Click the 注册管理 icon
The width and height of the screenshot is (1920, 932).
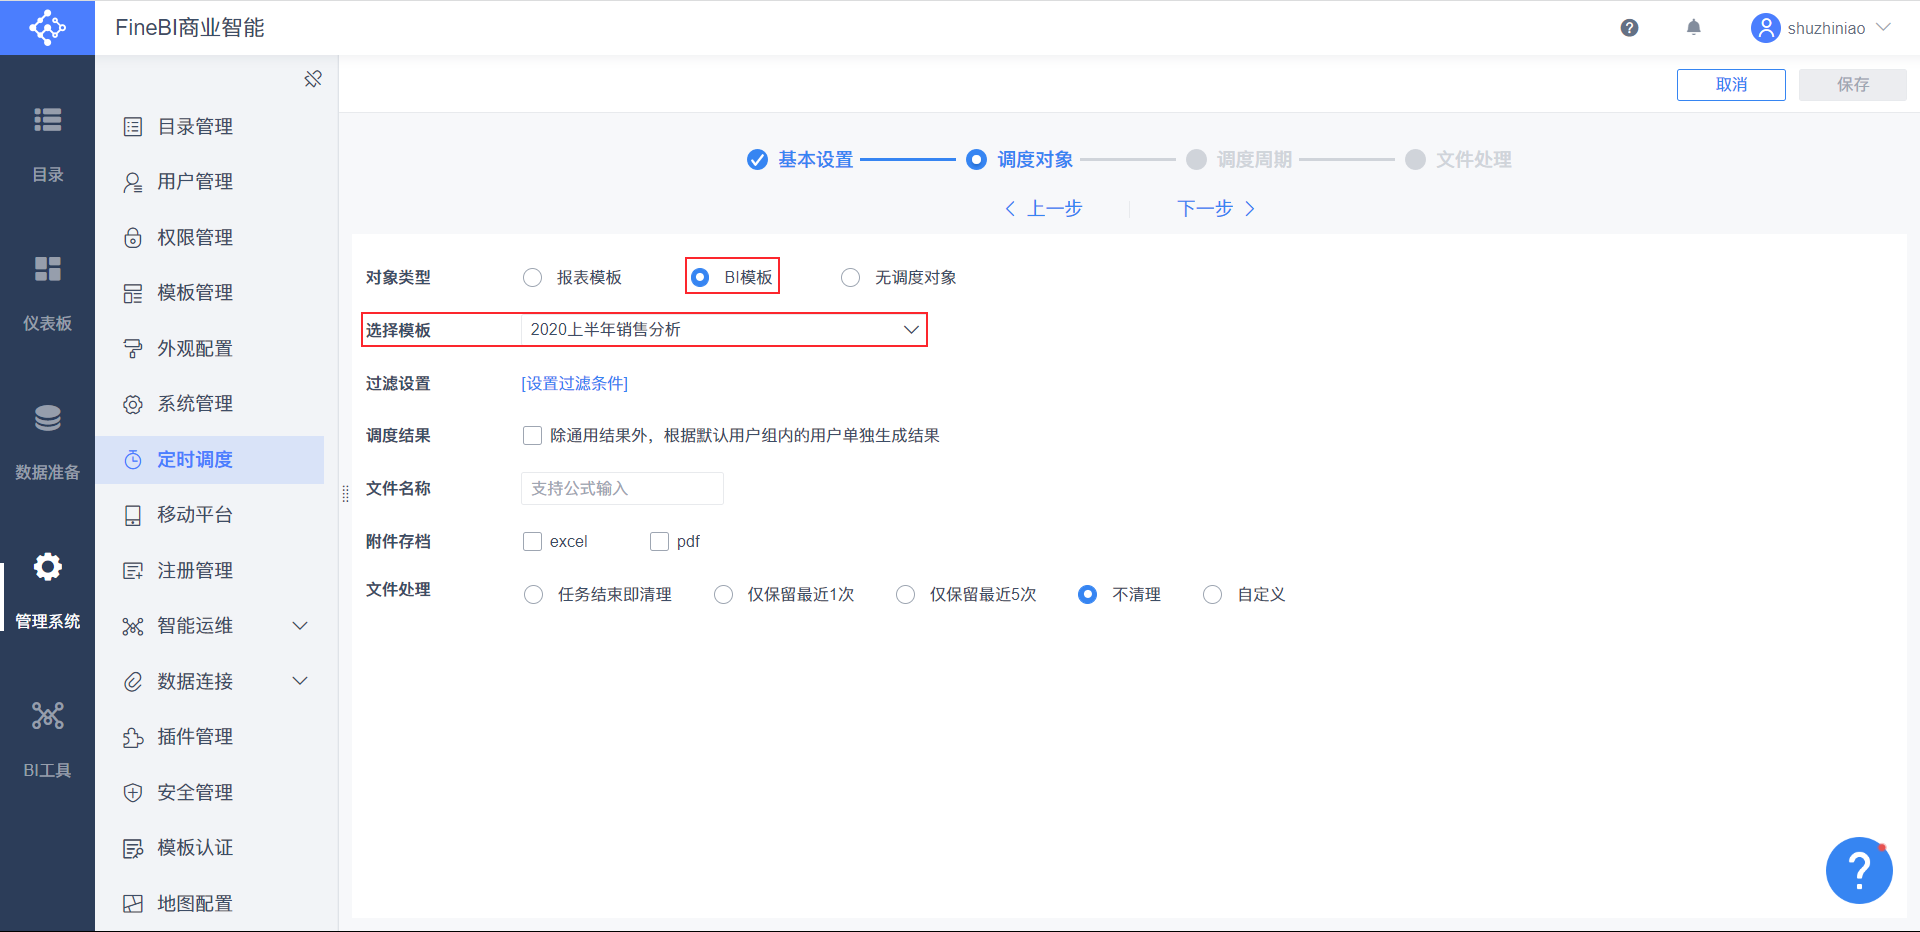133,571
